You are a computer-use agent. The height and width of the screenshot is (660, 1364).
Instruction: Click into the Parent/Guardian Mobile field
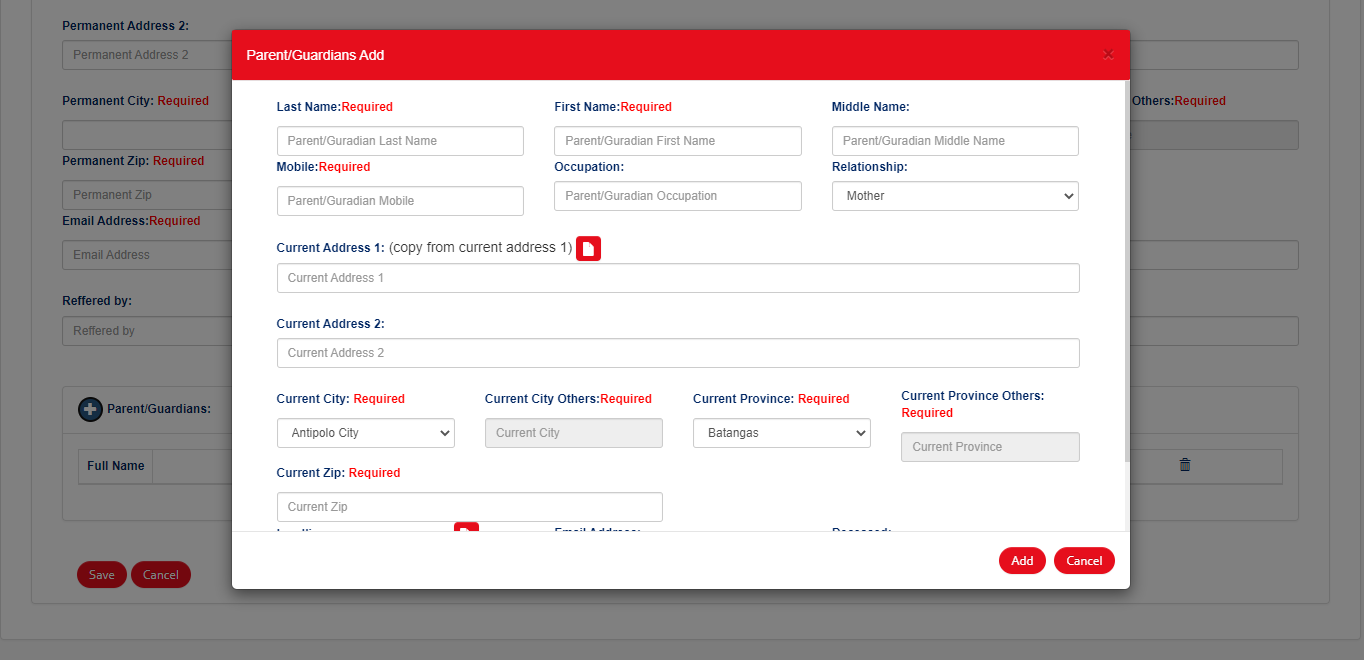pyautogui.click(x=400, y=201)
